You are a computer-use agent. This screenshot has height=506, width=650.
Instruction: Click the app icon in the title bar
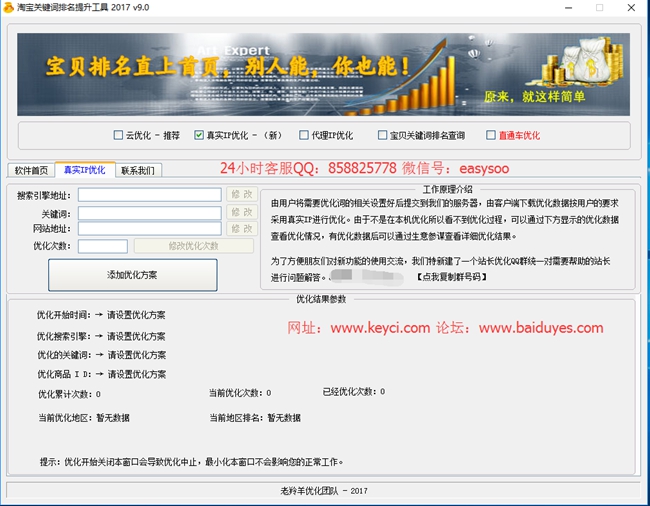coord(8,7)
